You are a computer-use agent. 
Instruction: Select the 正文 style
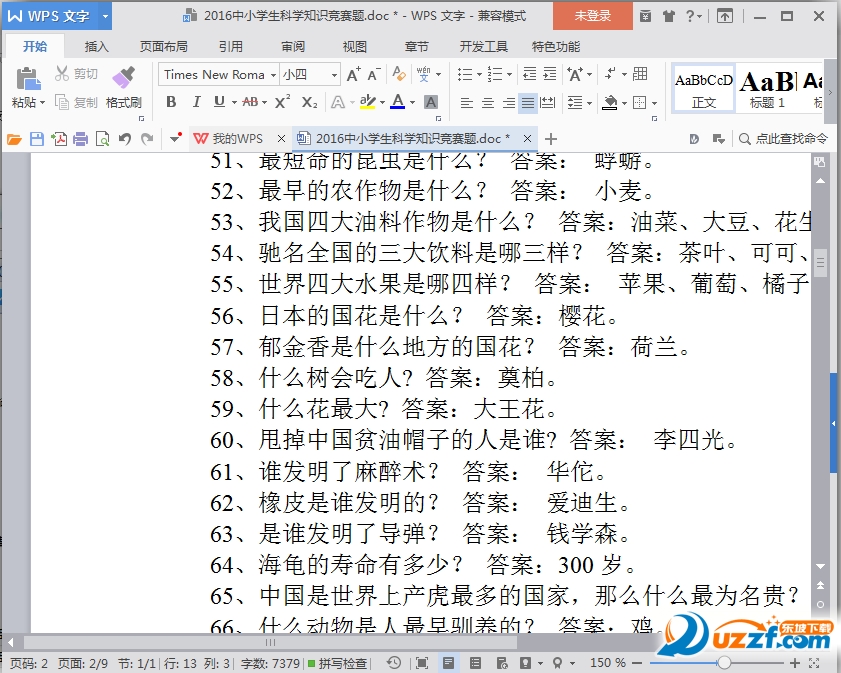pyautogui.click(x=703, y=88)
